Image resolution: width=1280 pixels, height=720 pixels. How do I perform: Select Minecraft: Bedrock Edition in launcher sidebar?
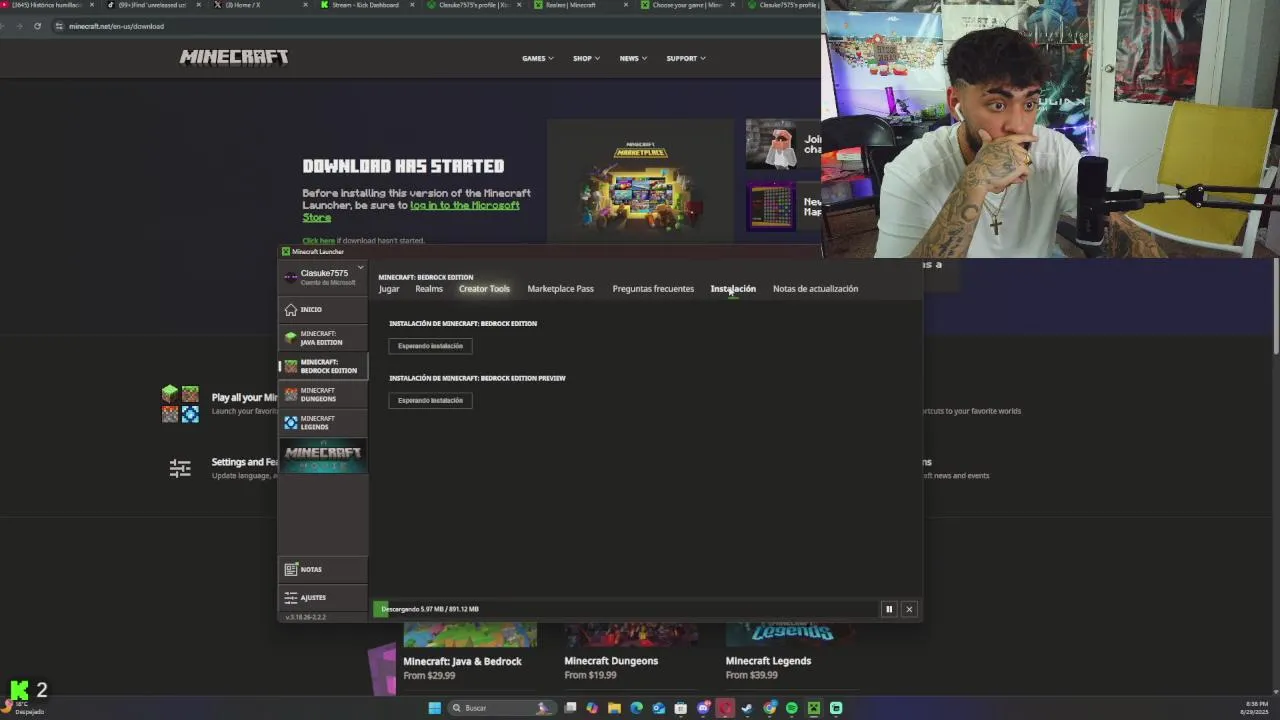[322, 366]
